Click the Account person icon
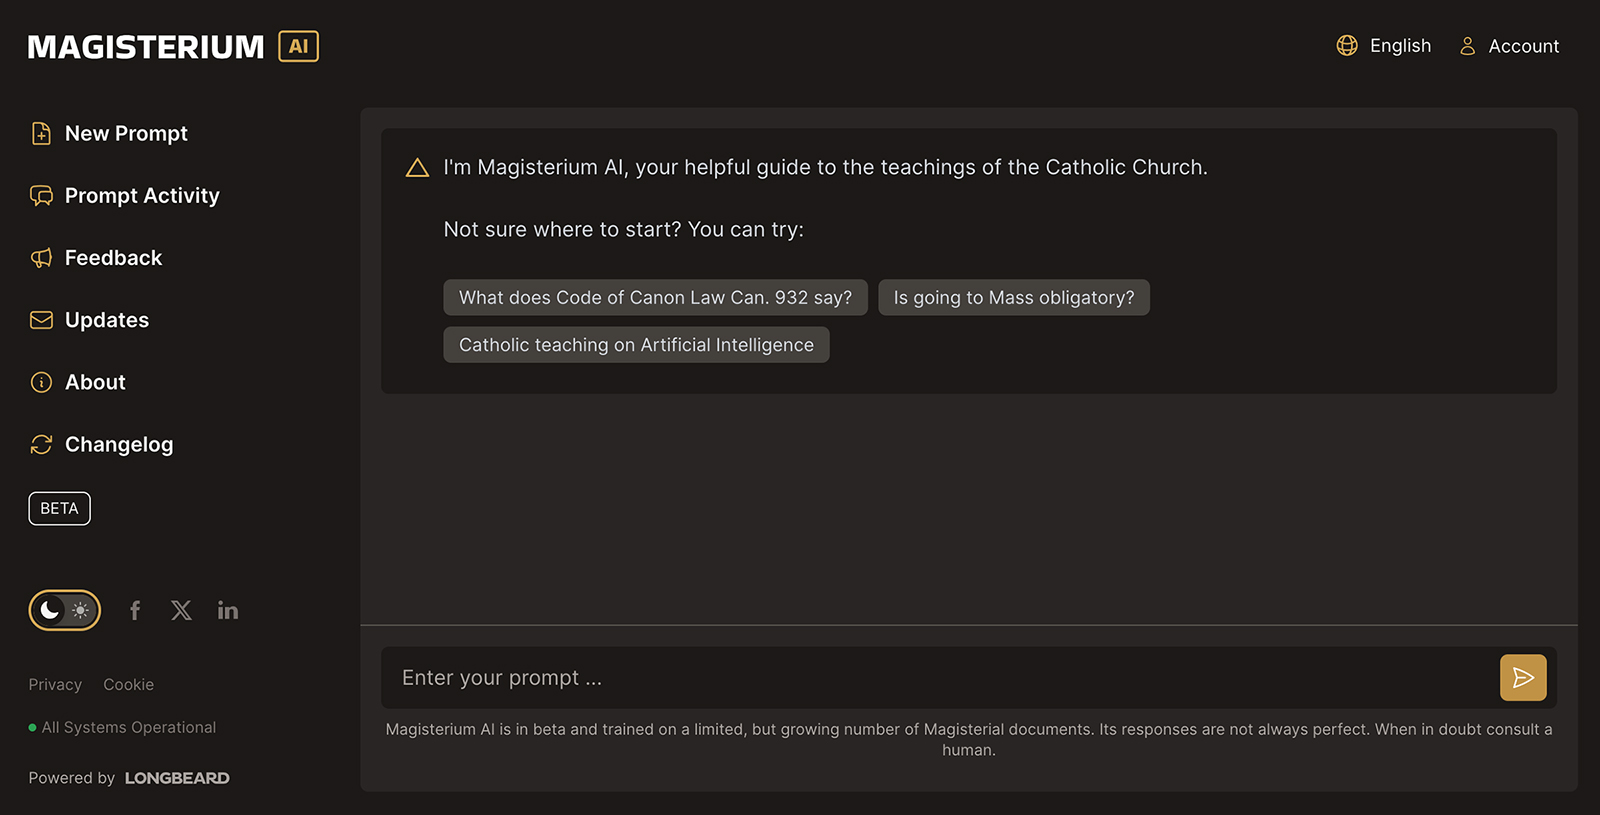Screen dimensions: 1600x815 pos(1467,46)
